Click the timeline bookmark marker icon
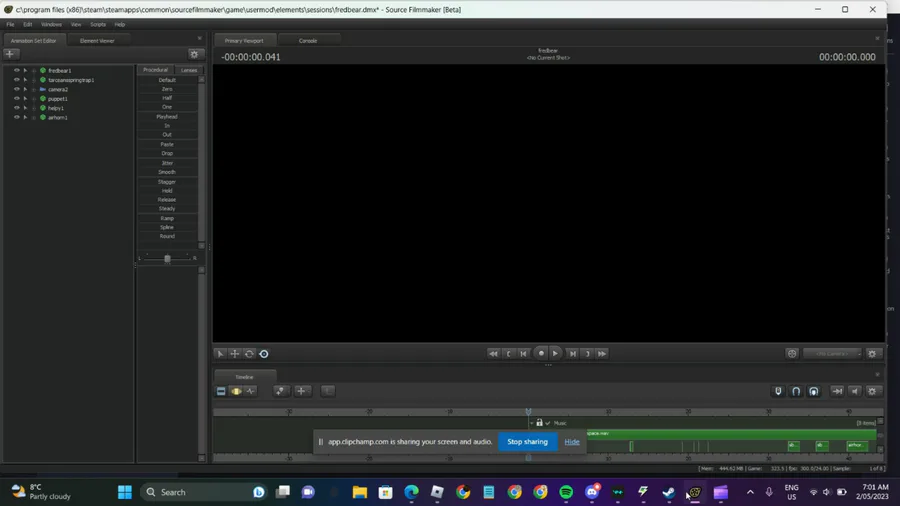This screenshot has height=506, width=900. [x=778, y=391]
